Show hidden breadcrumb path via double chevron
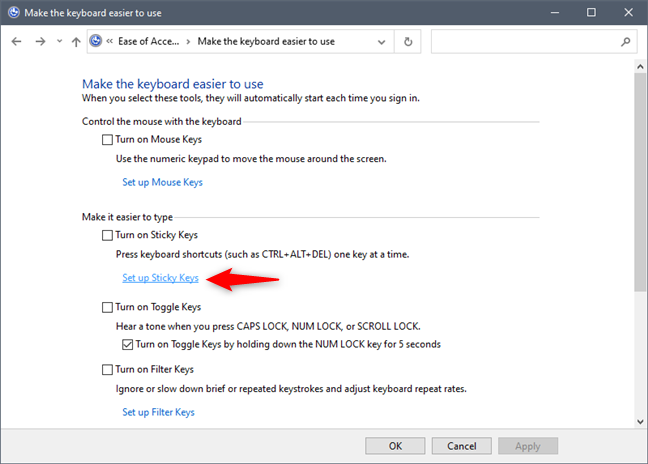 pyautogui.click(x=110, y=41)
